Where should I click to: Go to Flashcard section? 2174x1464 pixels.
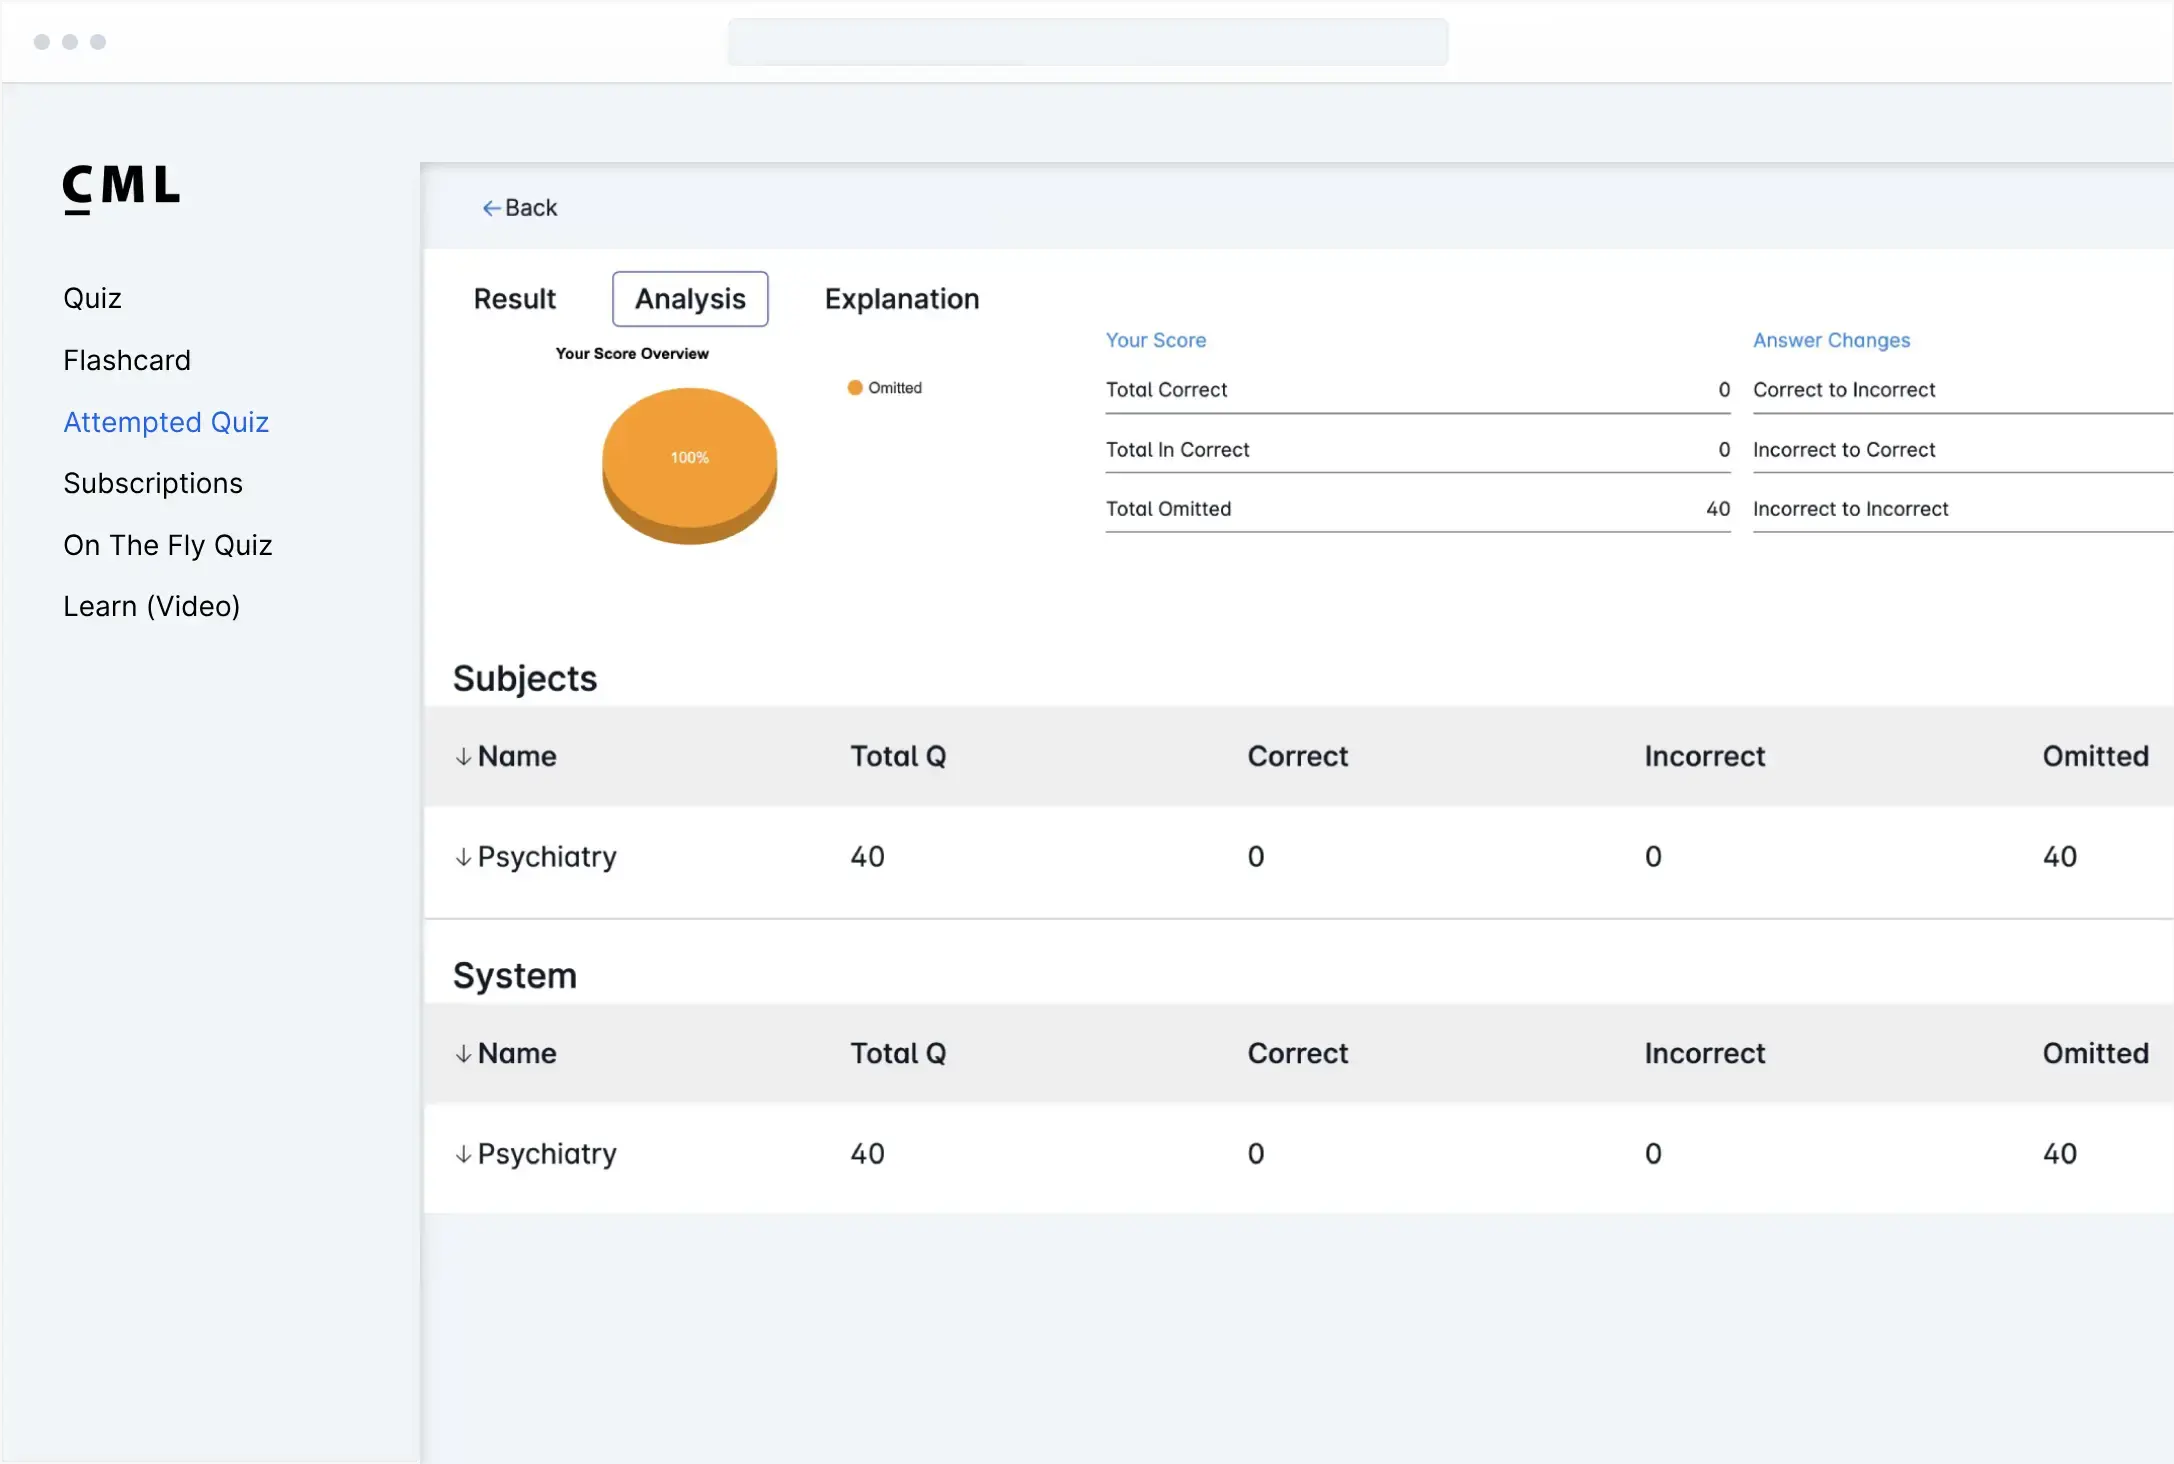pyautogui.click(x=127, y=360)
